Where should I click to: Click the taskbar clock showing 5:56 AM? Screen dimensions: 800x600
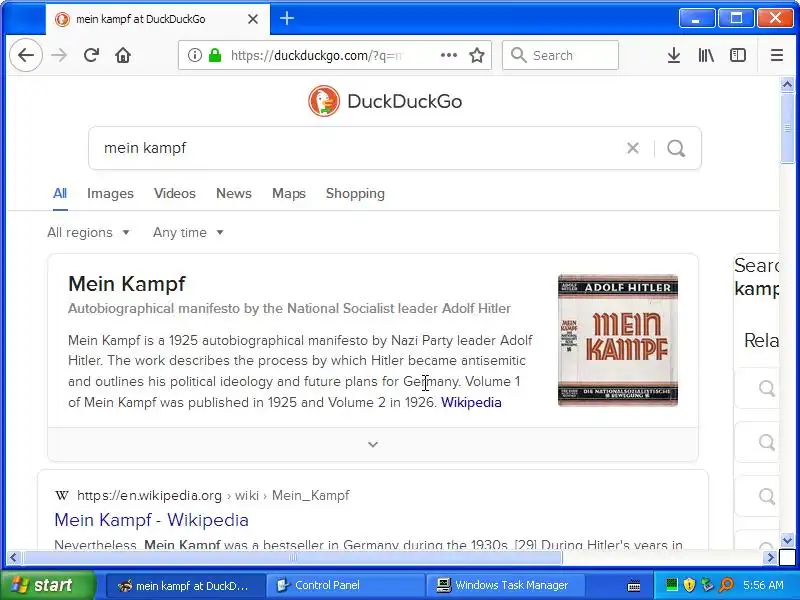763,585
